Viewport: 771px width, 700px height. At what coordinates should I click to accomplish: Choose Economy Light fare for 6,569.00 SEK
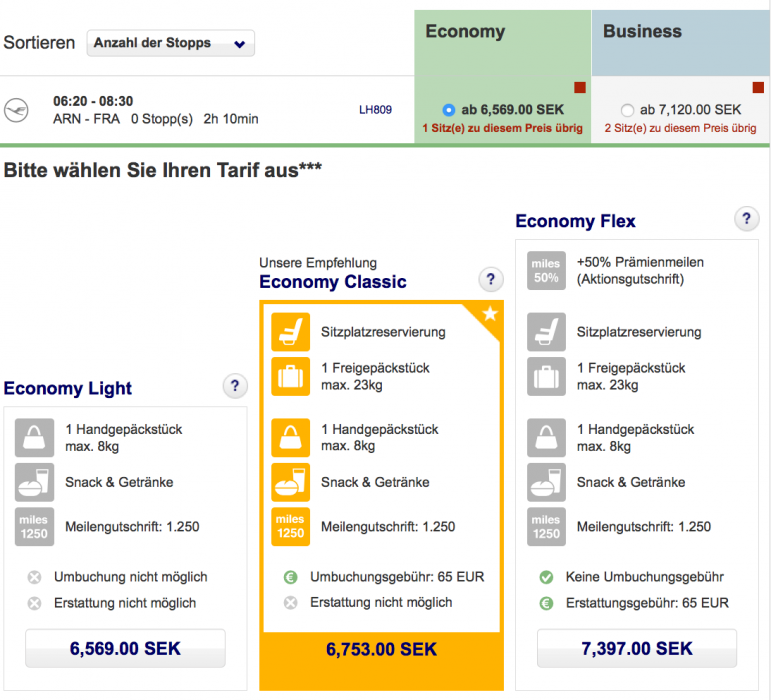coord(125,648)
